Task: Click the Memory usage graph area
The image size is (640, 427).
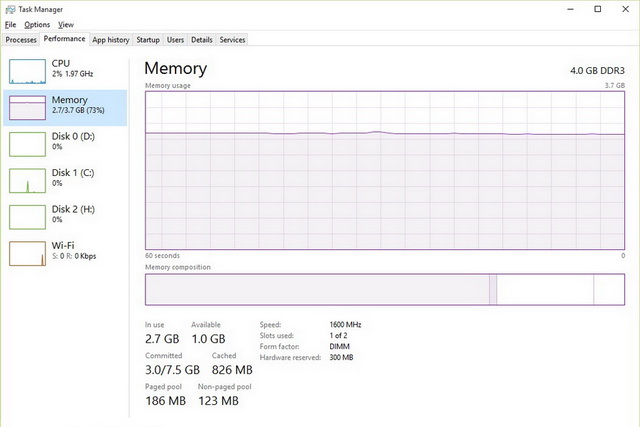Action: coord(385,170)
